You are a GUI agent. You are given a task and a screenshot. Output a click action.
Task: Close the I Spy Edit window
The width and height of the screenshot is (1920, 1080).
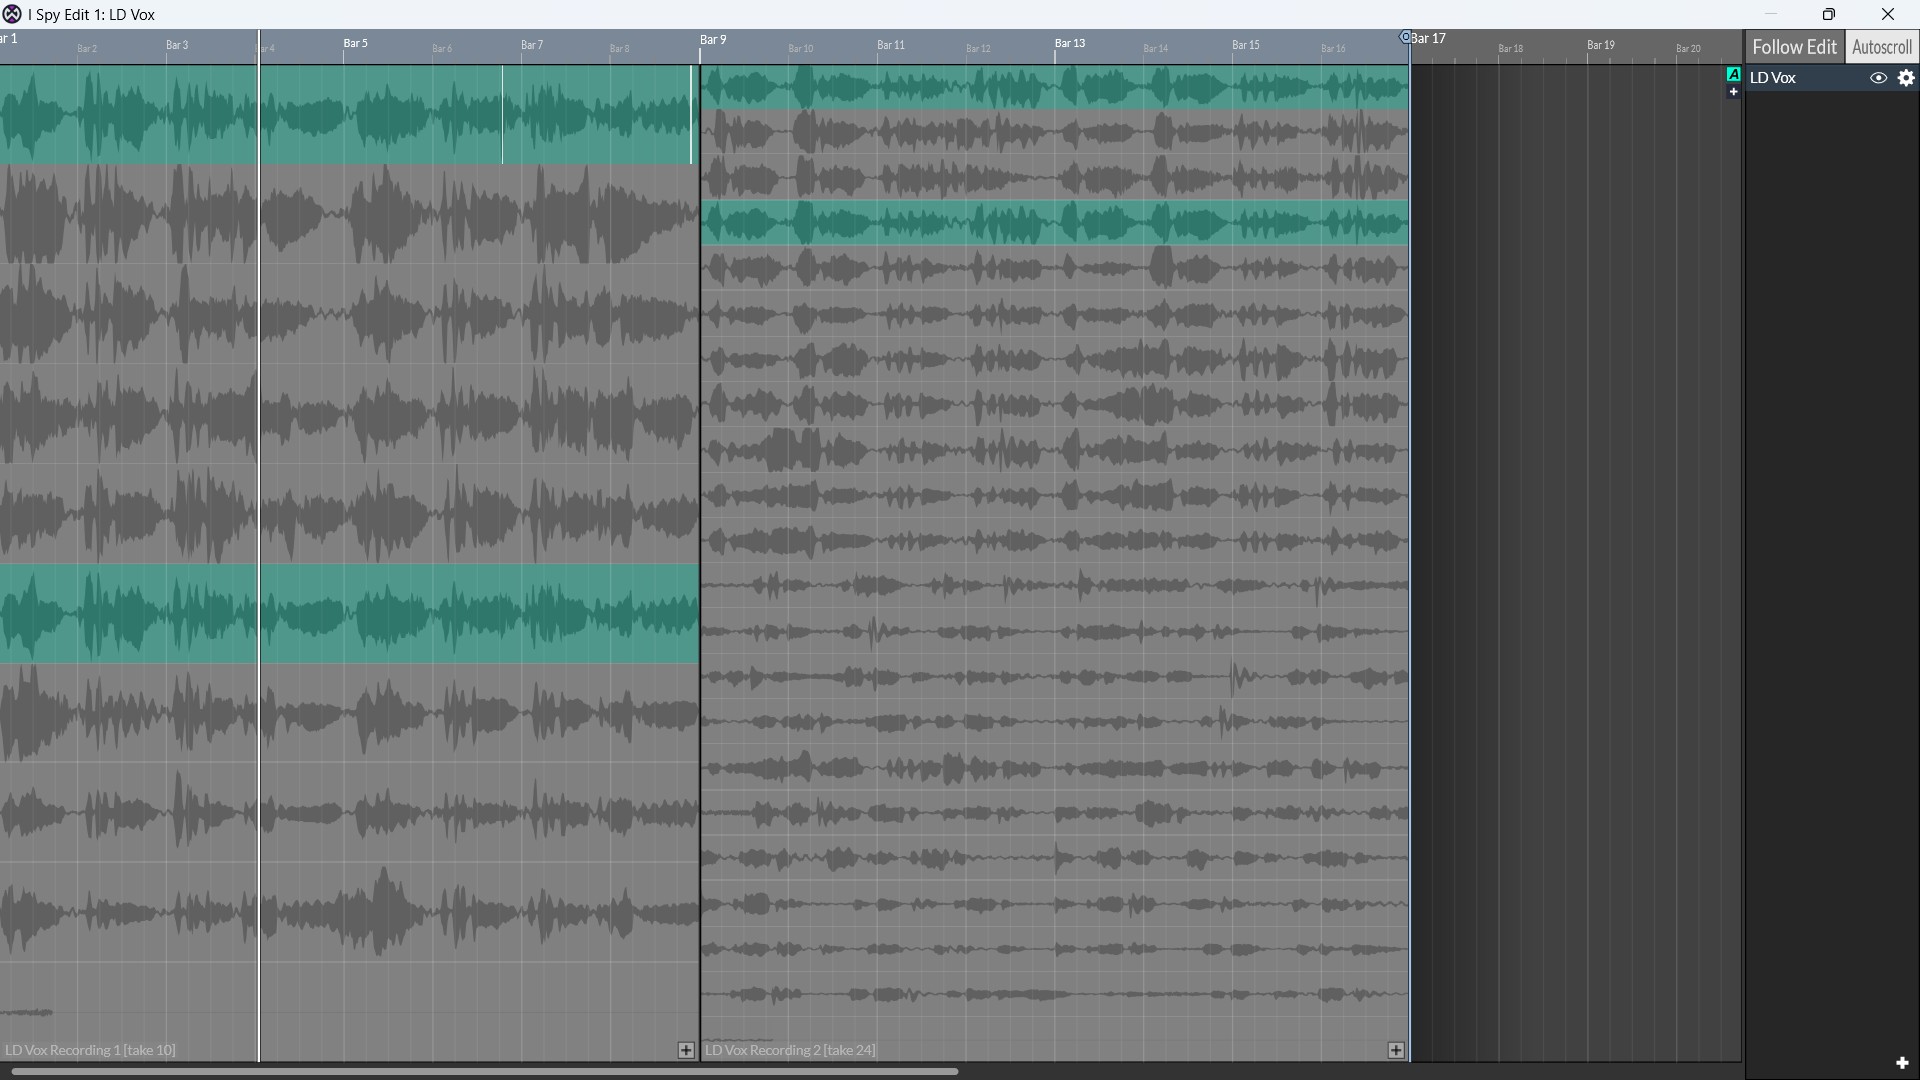1887,14
